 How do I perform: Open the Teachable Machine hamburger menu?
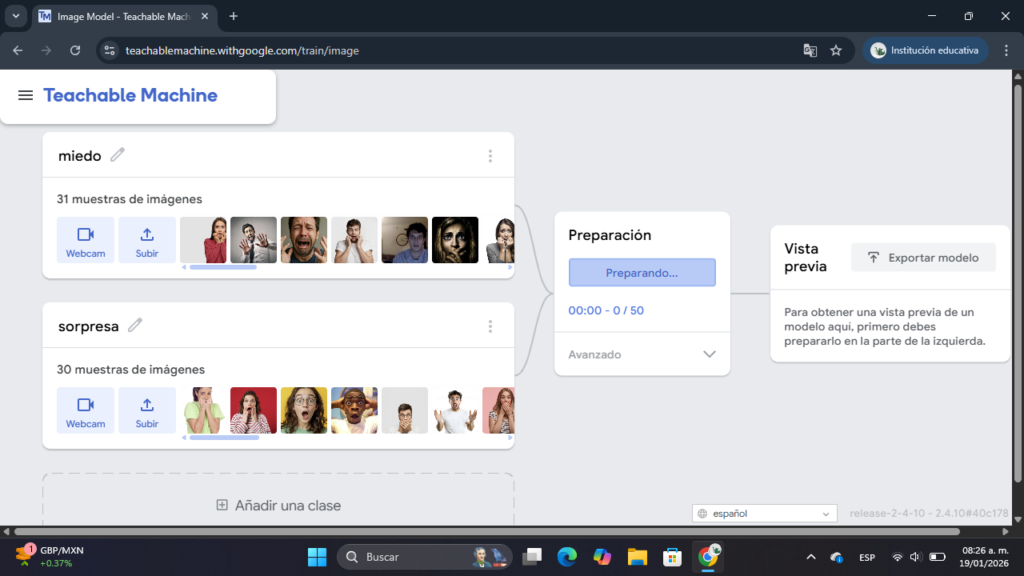pos(26,96)
